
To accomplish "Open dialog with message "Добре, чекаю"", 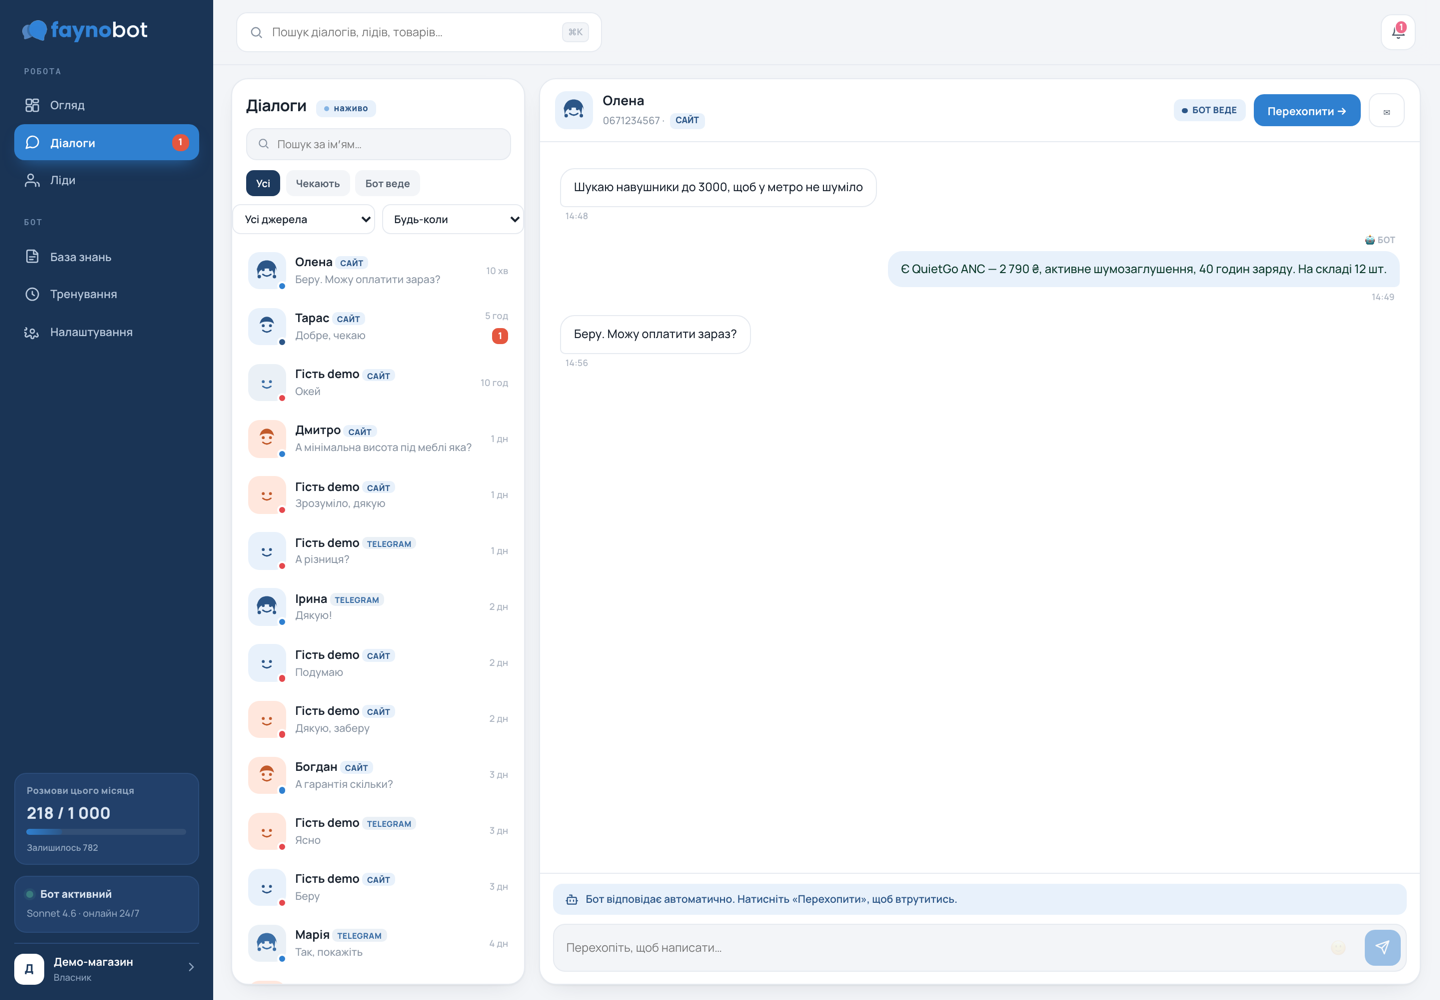I will [x=378, y=327].
